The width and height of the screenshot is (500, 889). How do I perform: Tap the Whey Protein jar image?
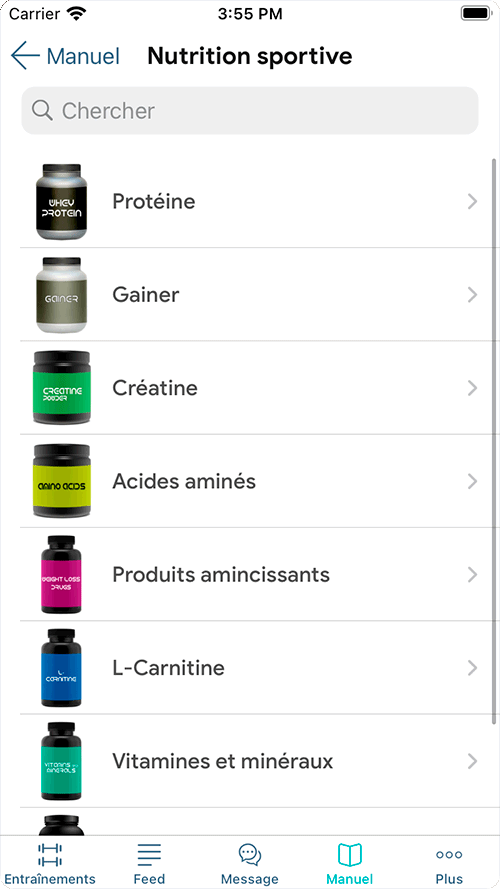click(62, 201)
